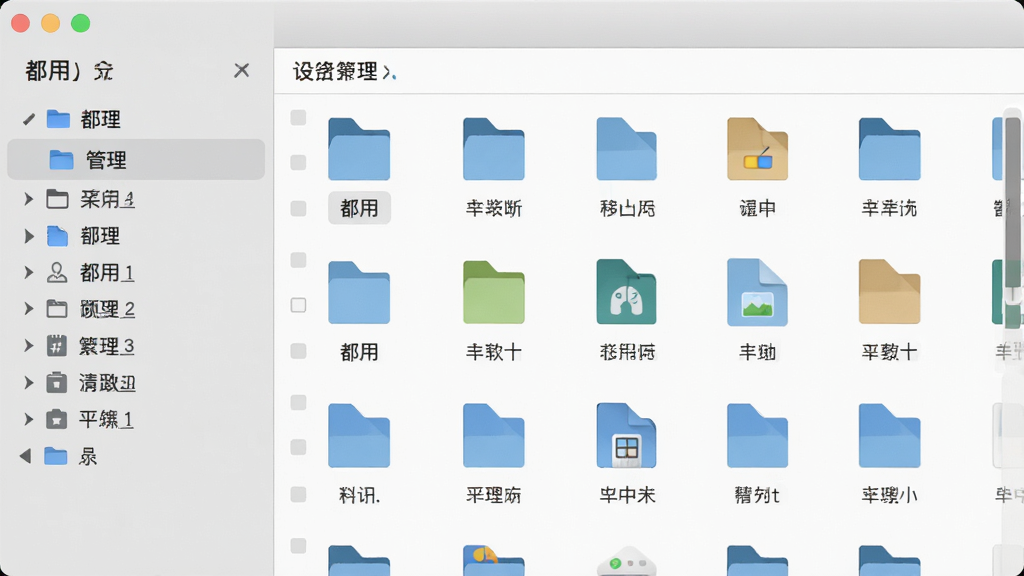The height and width of the screenshot is (576, 1024).
Task: Tick the checkbox beside the highlighted 都用 label
Action: point(298,208)
